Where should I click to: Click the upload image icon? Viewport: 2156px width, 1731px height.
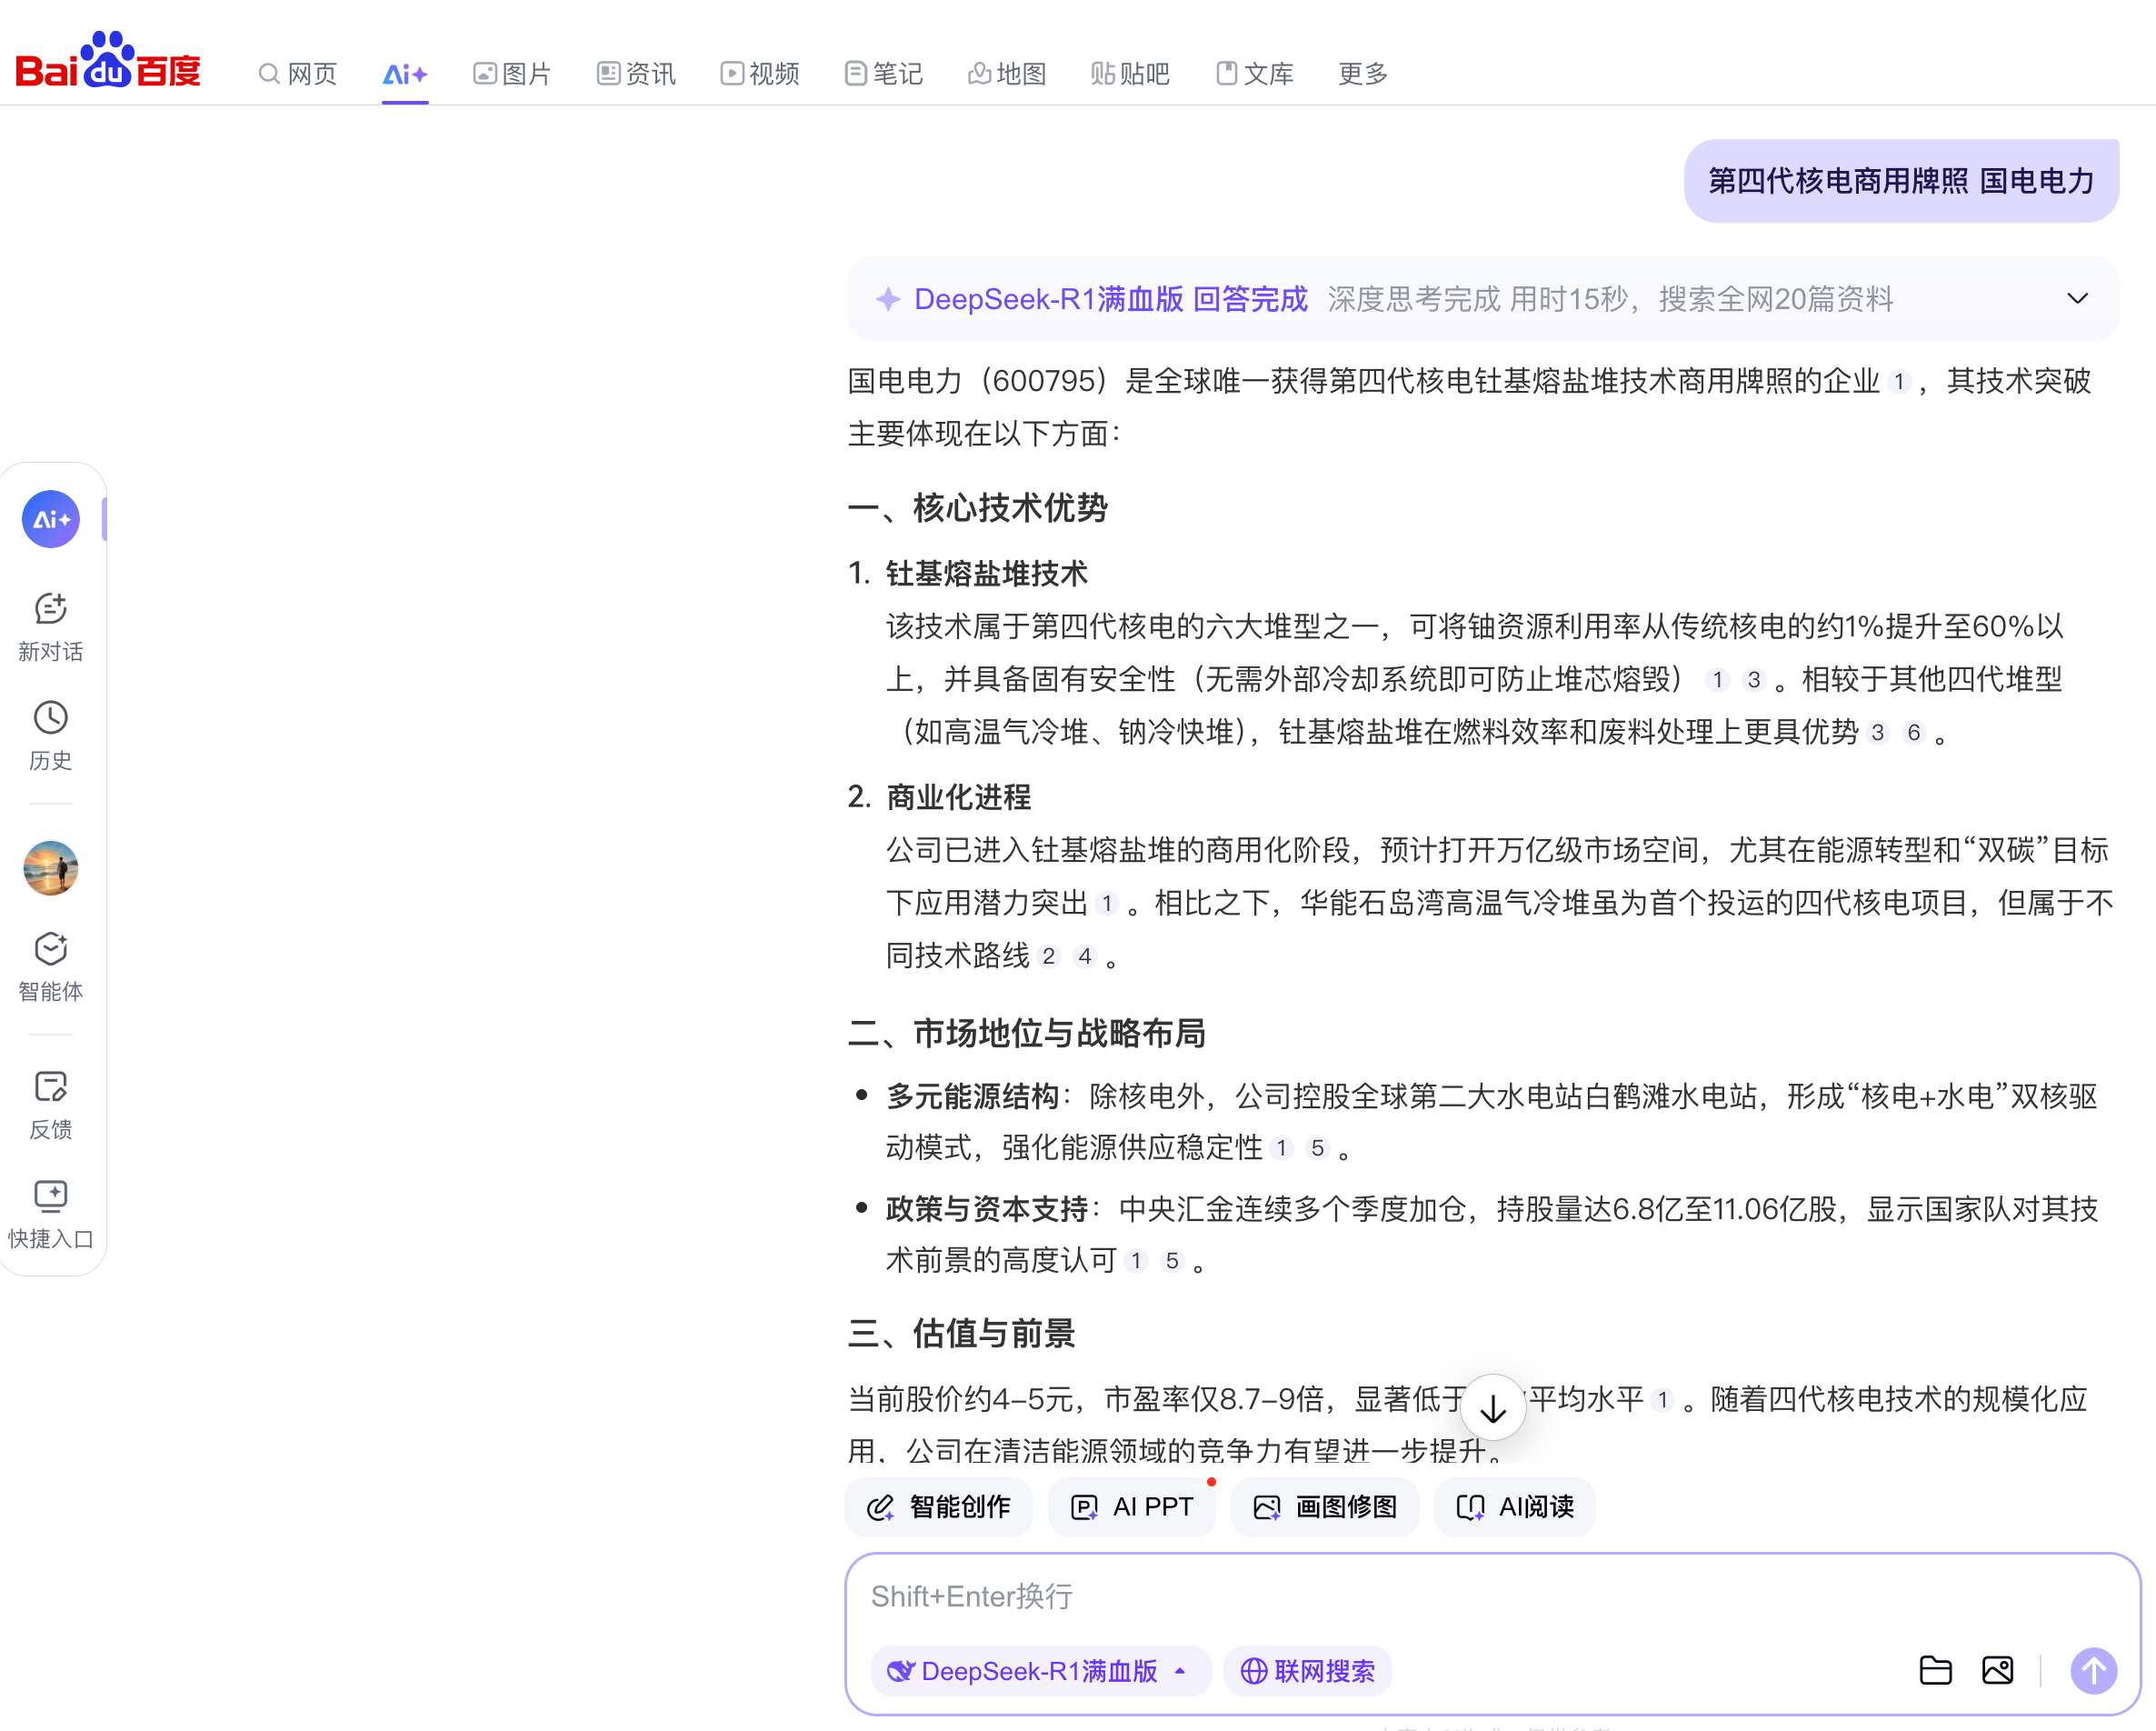[1998, 1671]
